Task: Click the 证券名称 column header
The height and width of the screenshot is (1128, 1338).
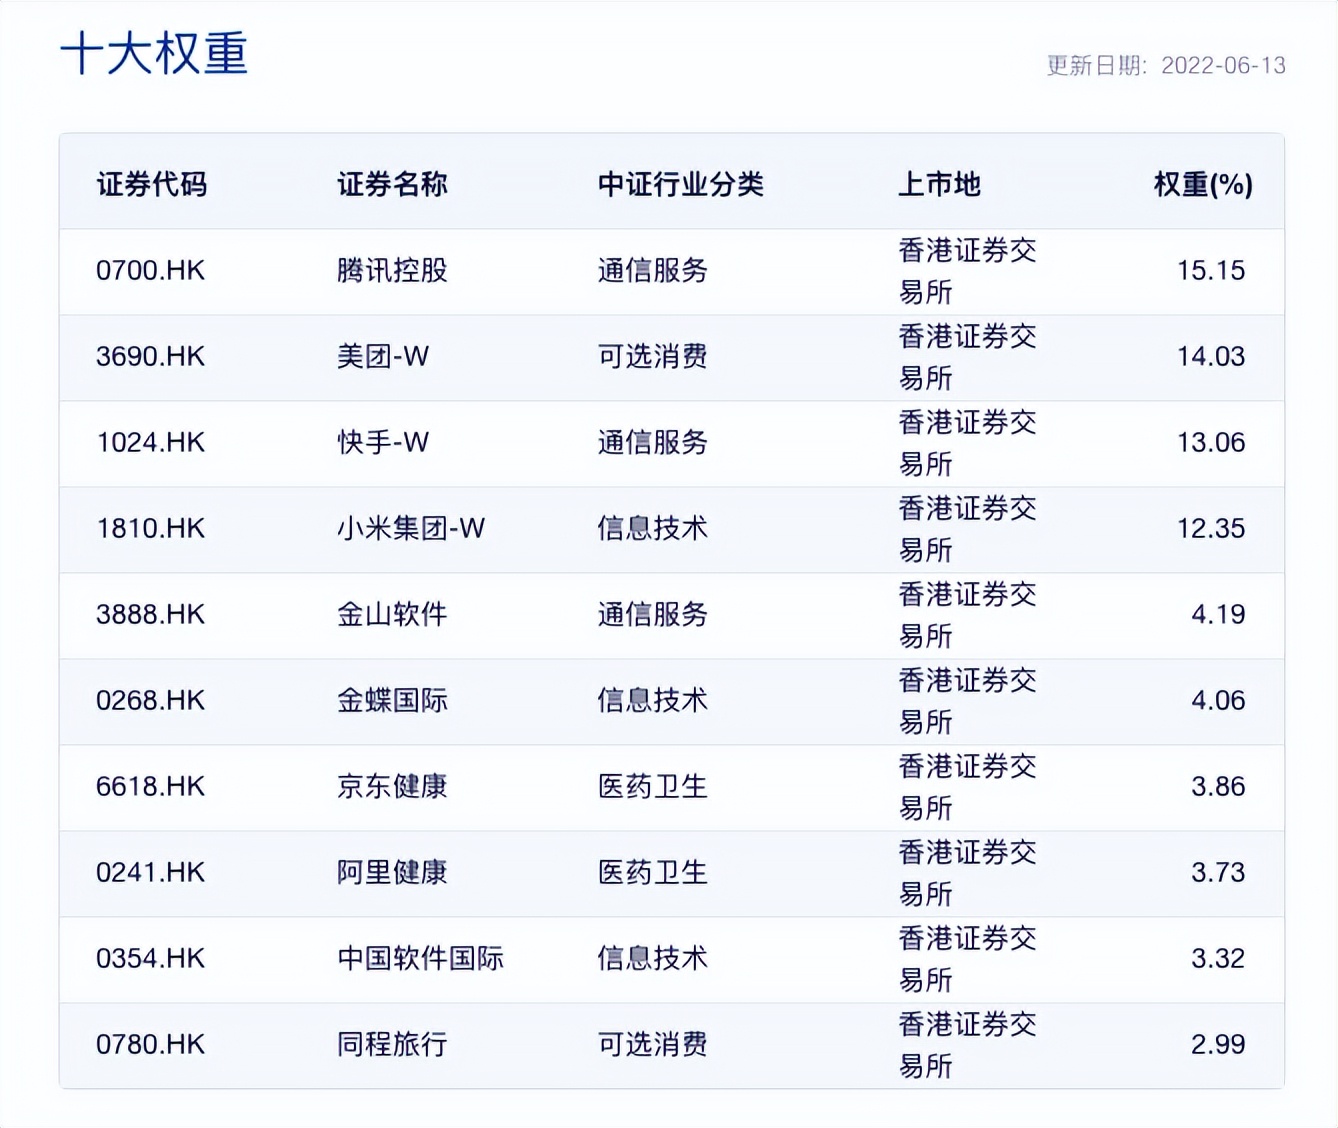Action: [392, 184]
